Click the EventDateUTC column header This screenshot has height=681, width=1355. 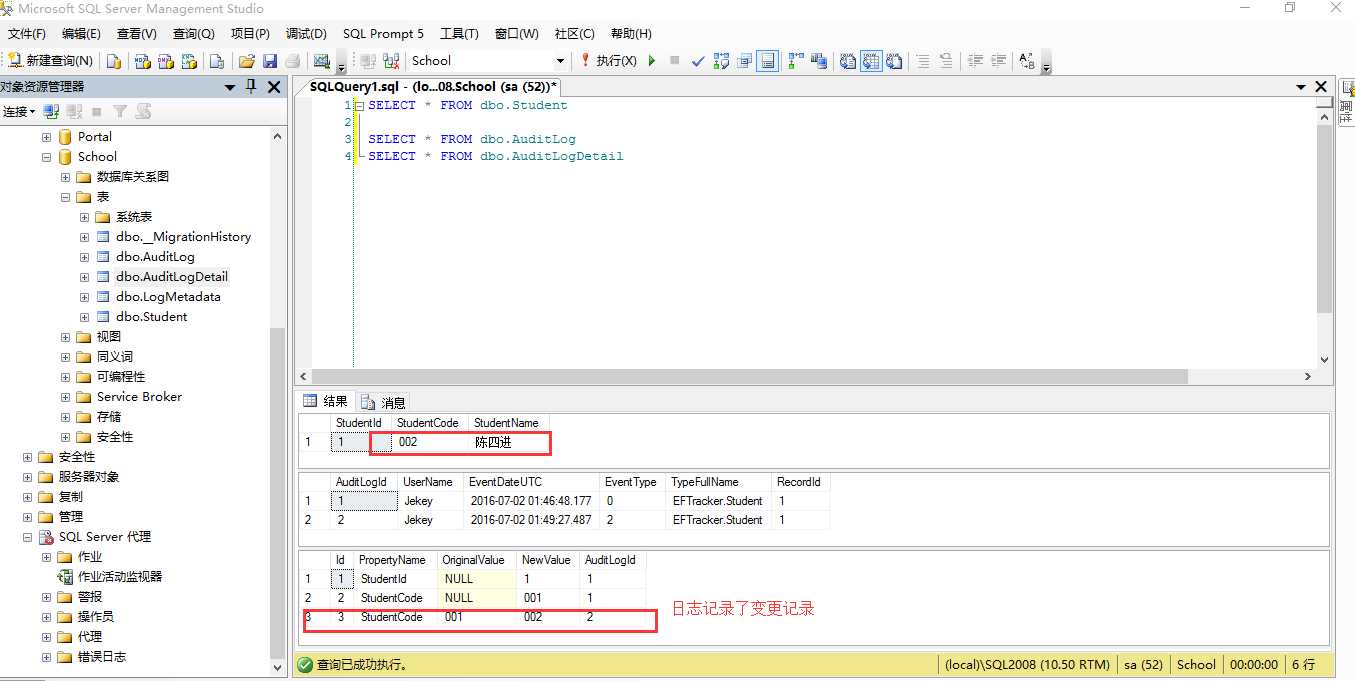point(533,482)
